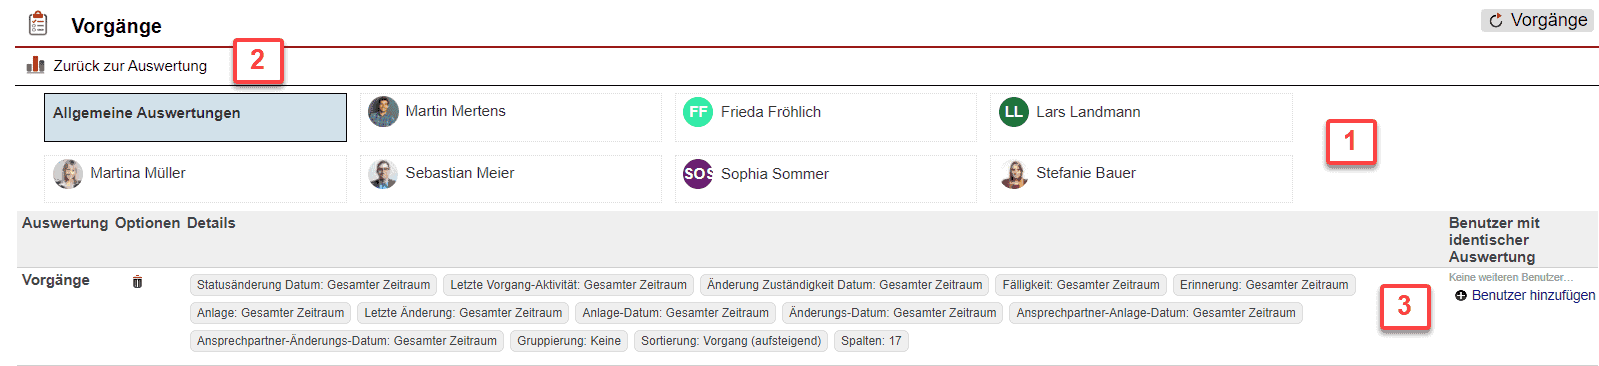Open the Spalten: 17 option chip
This screenshot has height=366, width=1599.
click(871, 341)
